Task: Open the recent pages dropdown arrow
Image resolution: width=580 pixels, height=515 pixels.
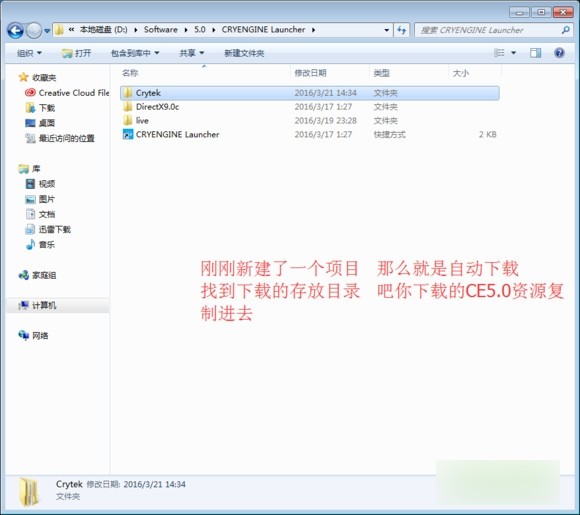Action: click(x=47, y=31)
